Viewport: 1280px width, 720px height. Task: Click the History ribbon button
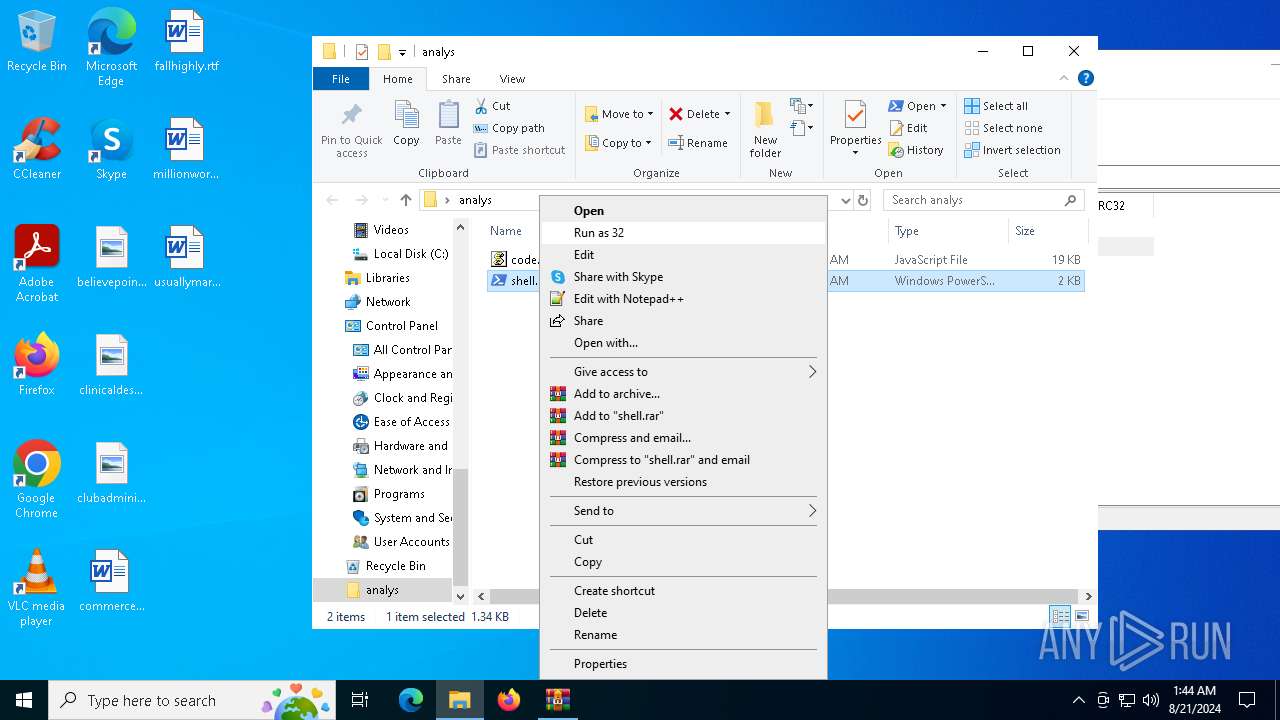click(915, 150)
